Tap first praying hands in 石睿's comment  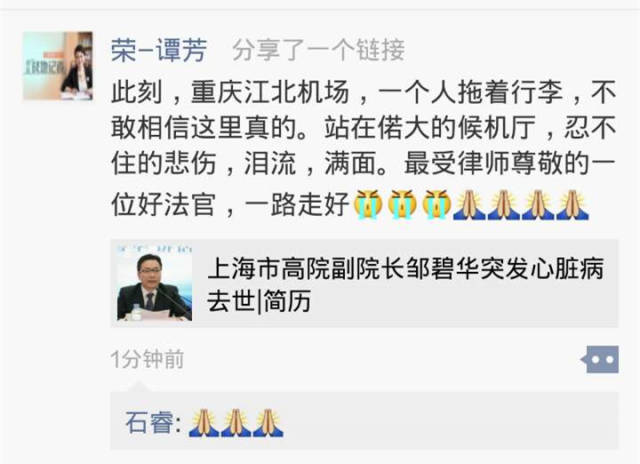tap(204, 423)
